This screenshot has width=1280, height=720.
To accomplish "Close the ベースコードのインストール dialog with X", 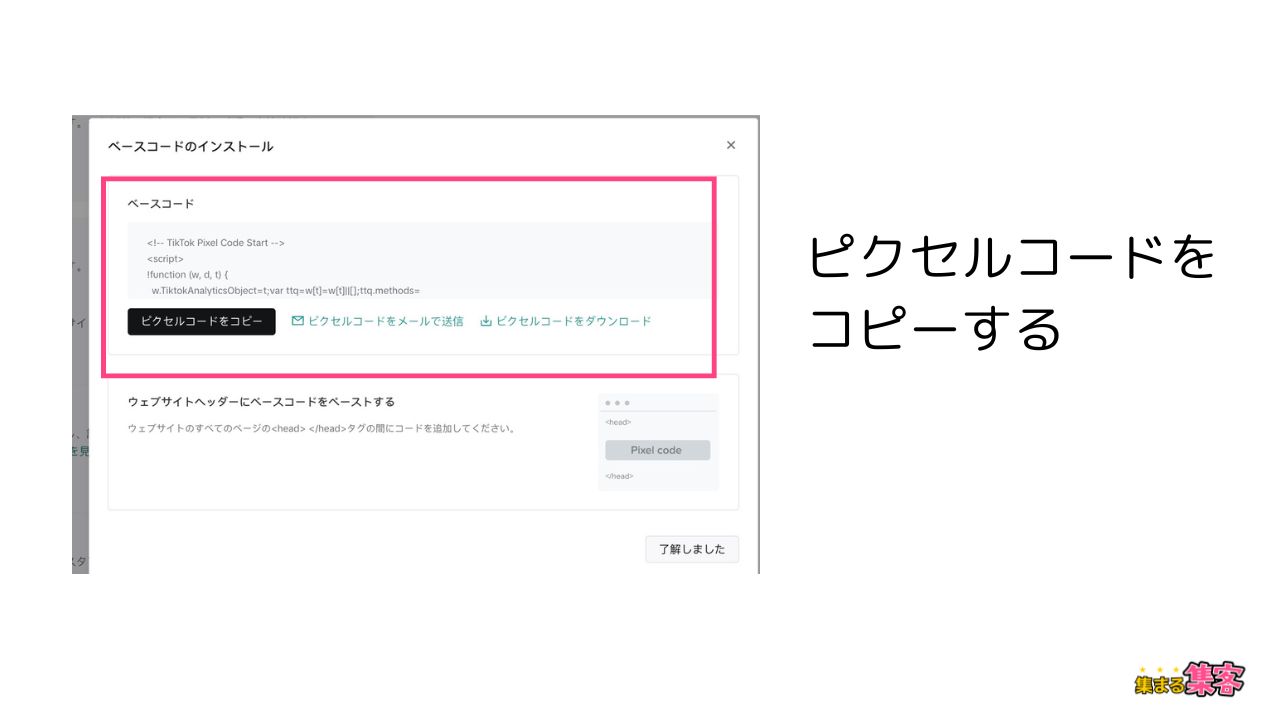I will [x=731, y=145].
